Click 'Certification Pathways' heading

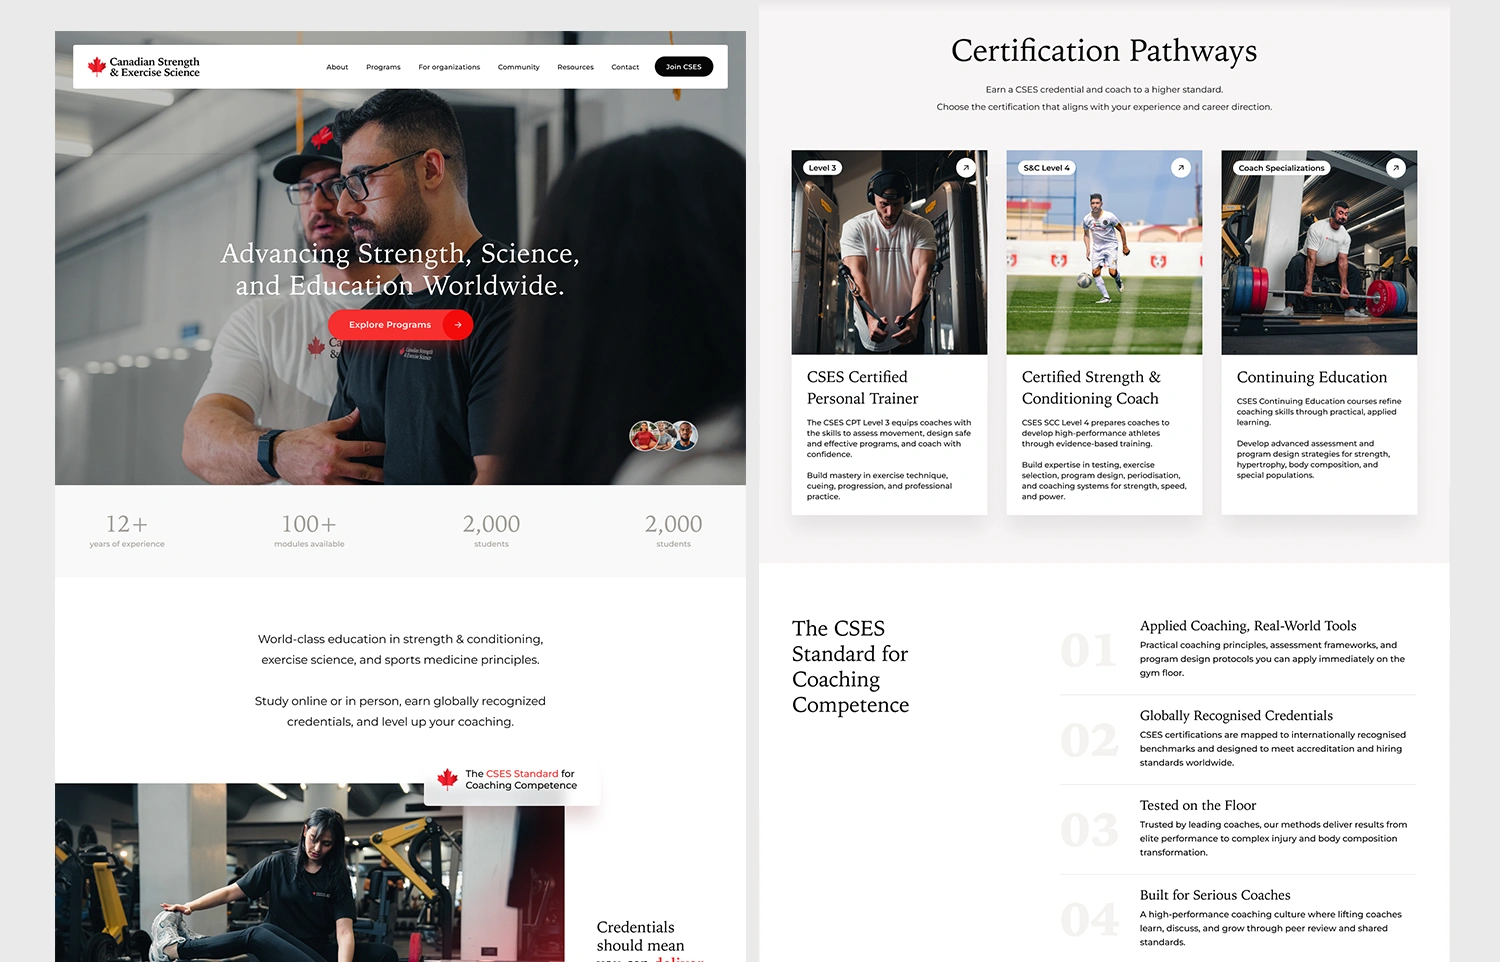point(1104,50)
